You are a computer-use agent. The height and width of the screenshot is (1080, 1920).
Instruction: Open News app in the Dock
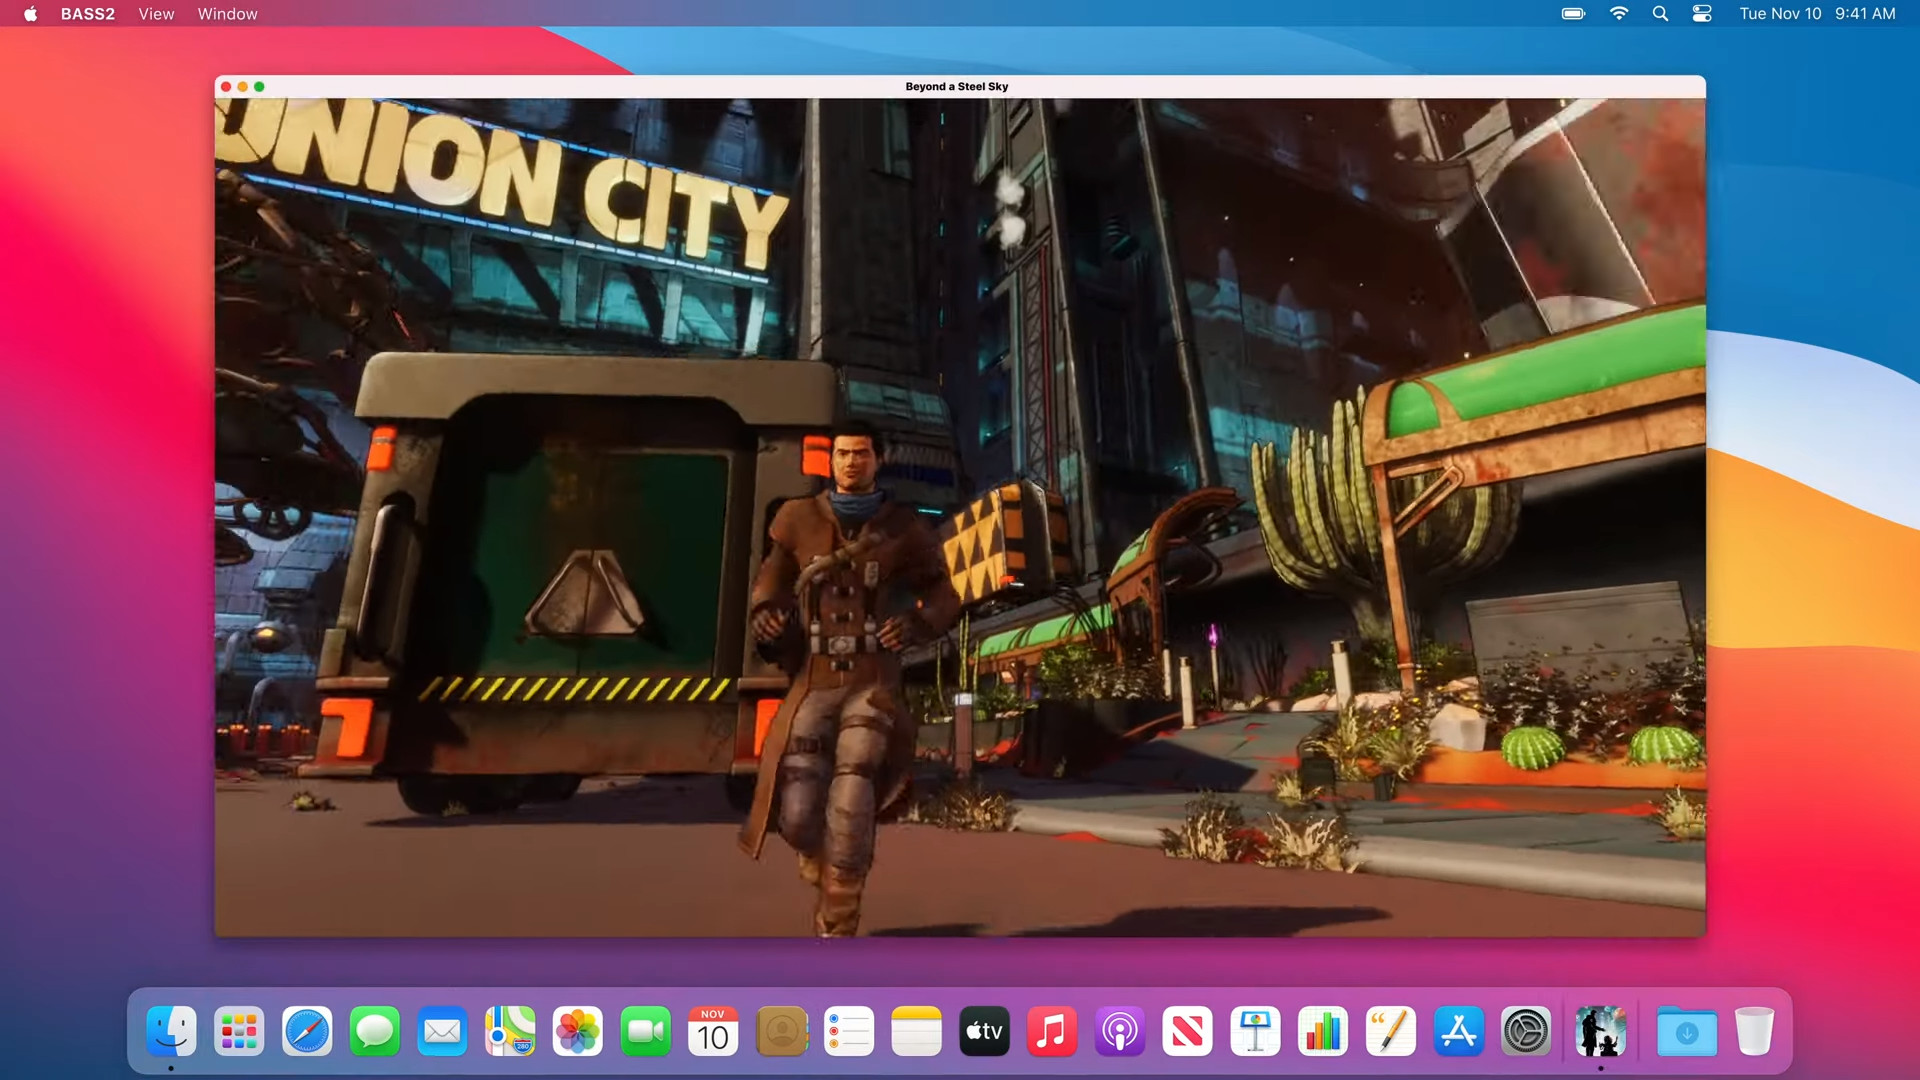(x=1188, y=1031)
